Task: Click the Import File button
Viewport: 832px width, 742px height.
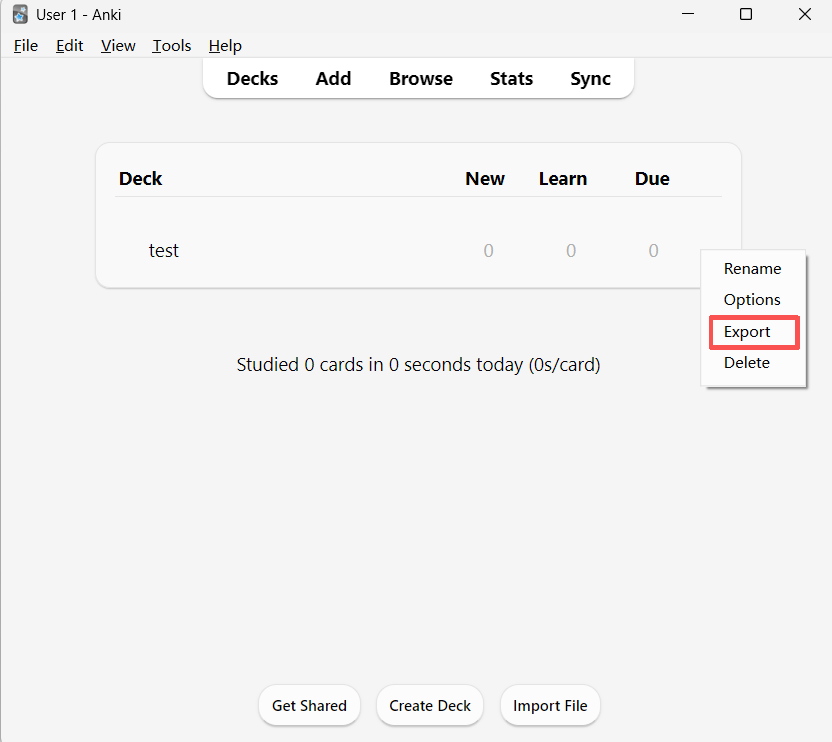Action: click(550, 705)
